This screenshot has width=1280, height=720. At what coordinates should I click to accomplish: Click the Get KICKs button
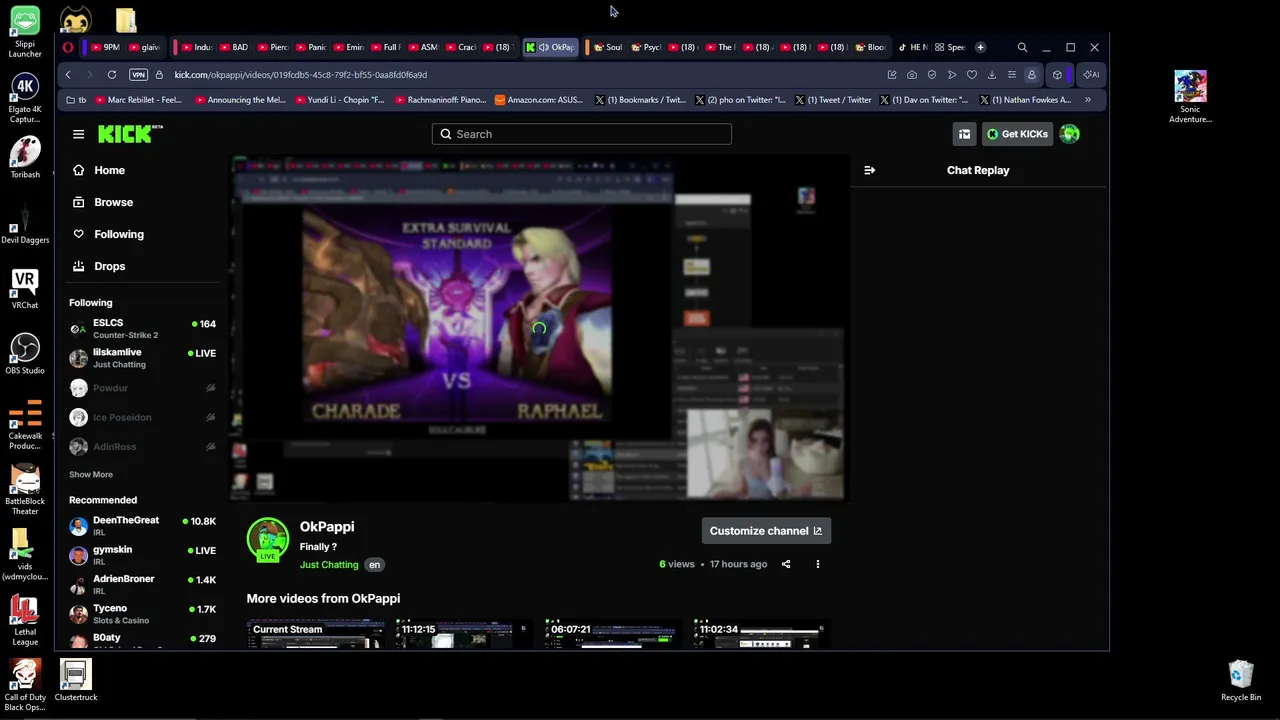pyautogui.click(x=1017, y=134)
